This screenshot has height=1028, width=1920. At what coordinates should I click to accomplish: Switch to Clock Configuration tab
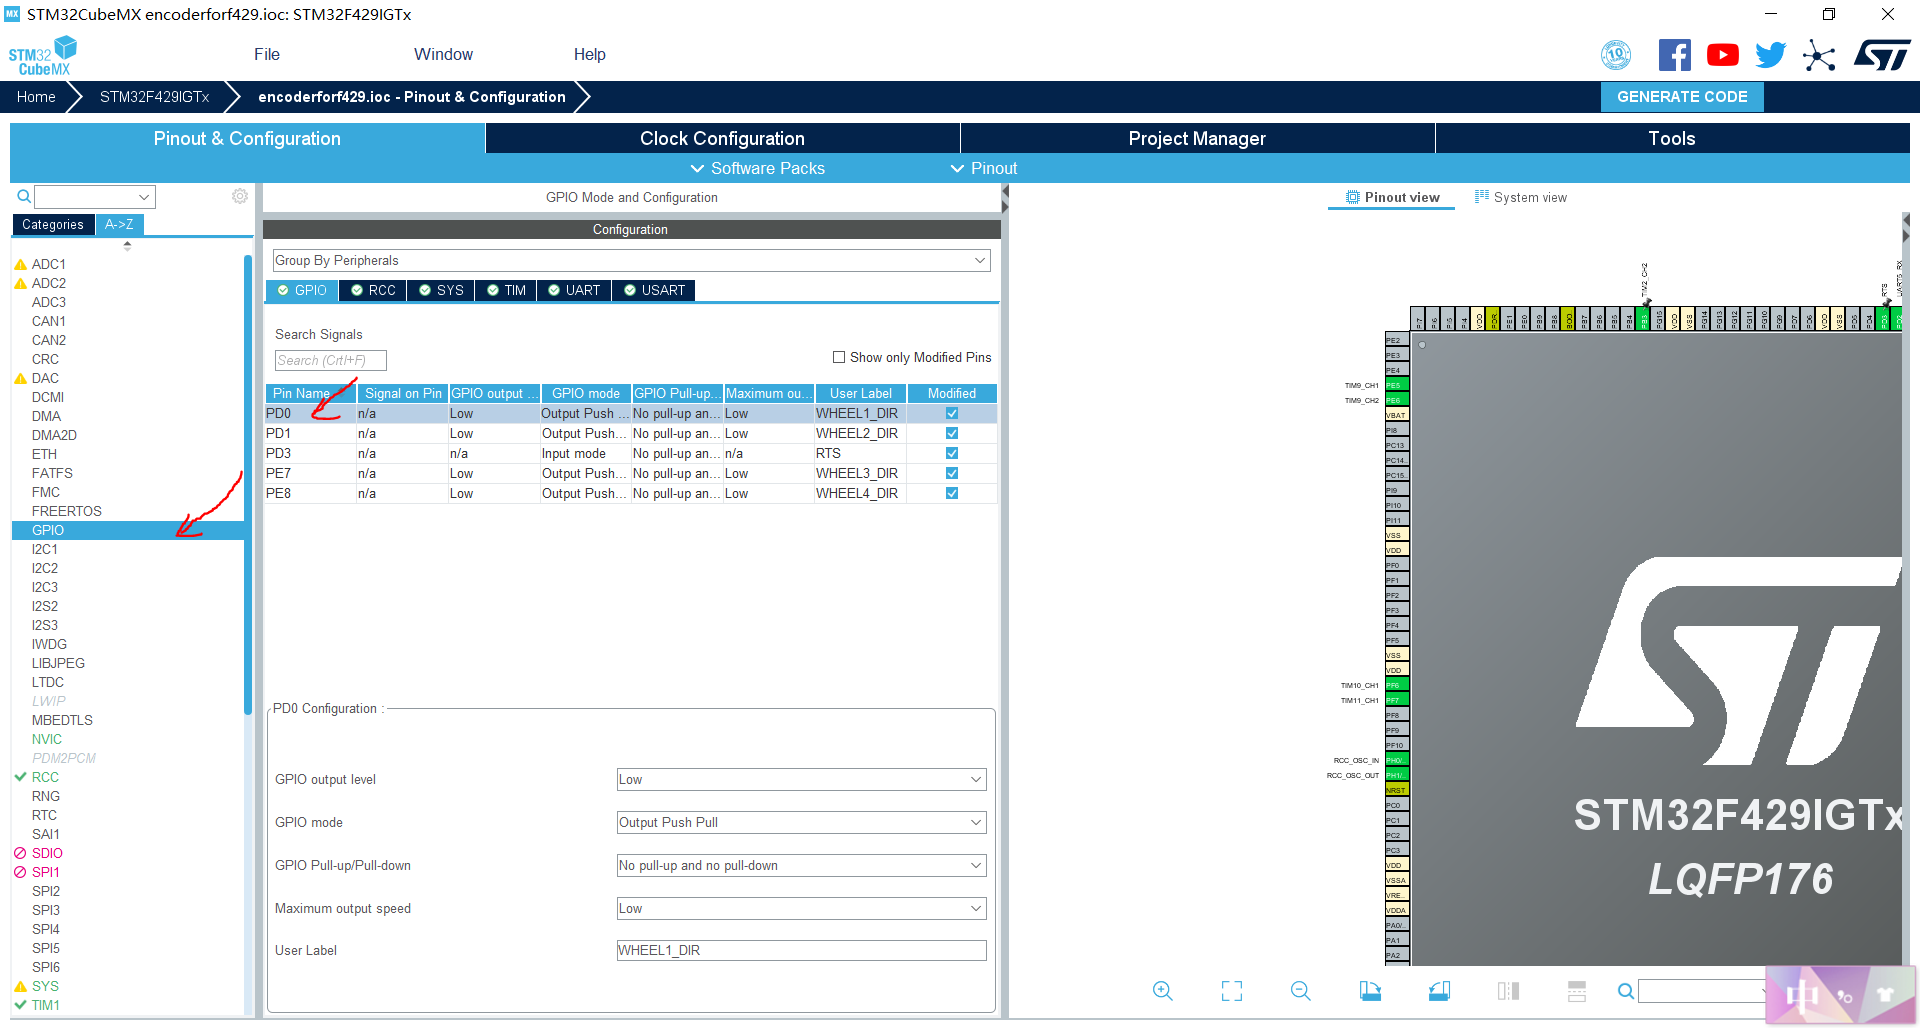722,138
